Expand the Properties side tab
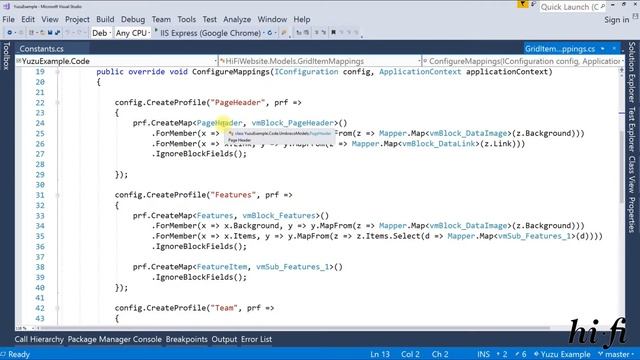Screen dimensions: 640x360 [632, 215]
